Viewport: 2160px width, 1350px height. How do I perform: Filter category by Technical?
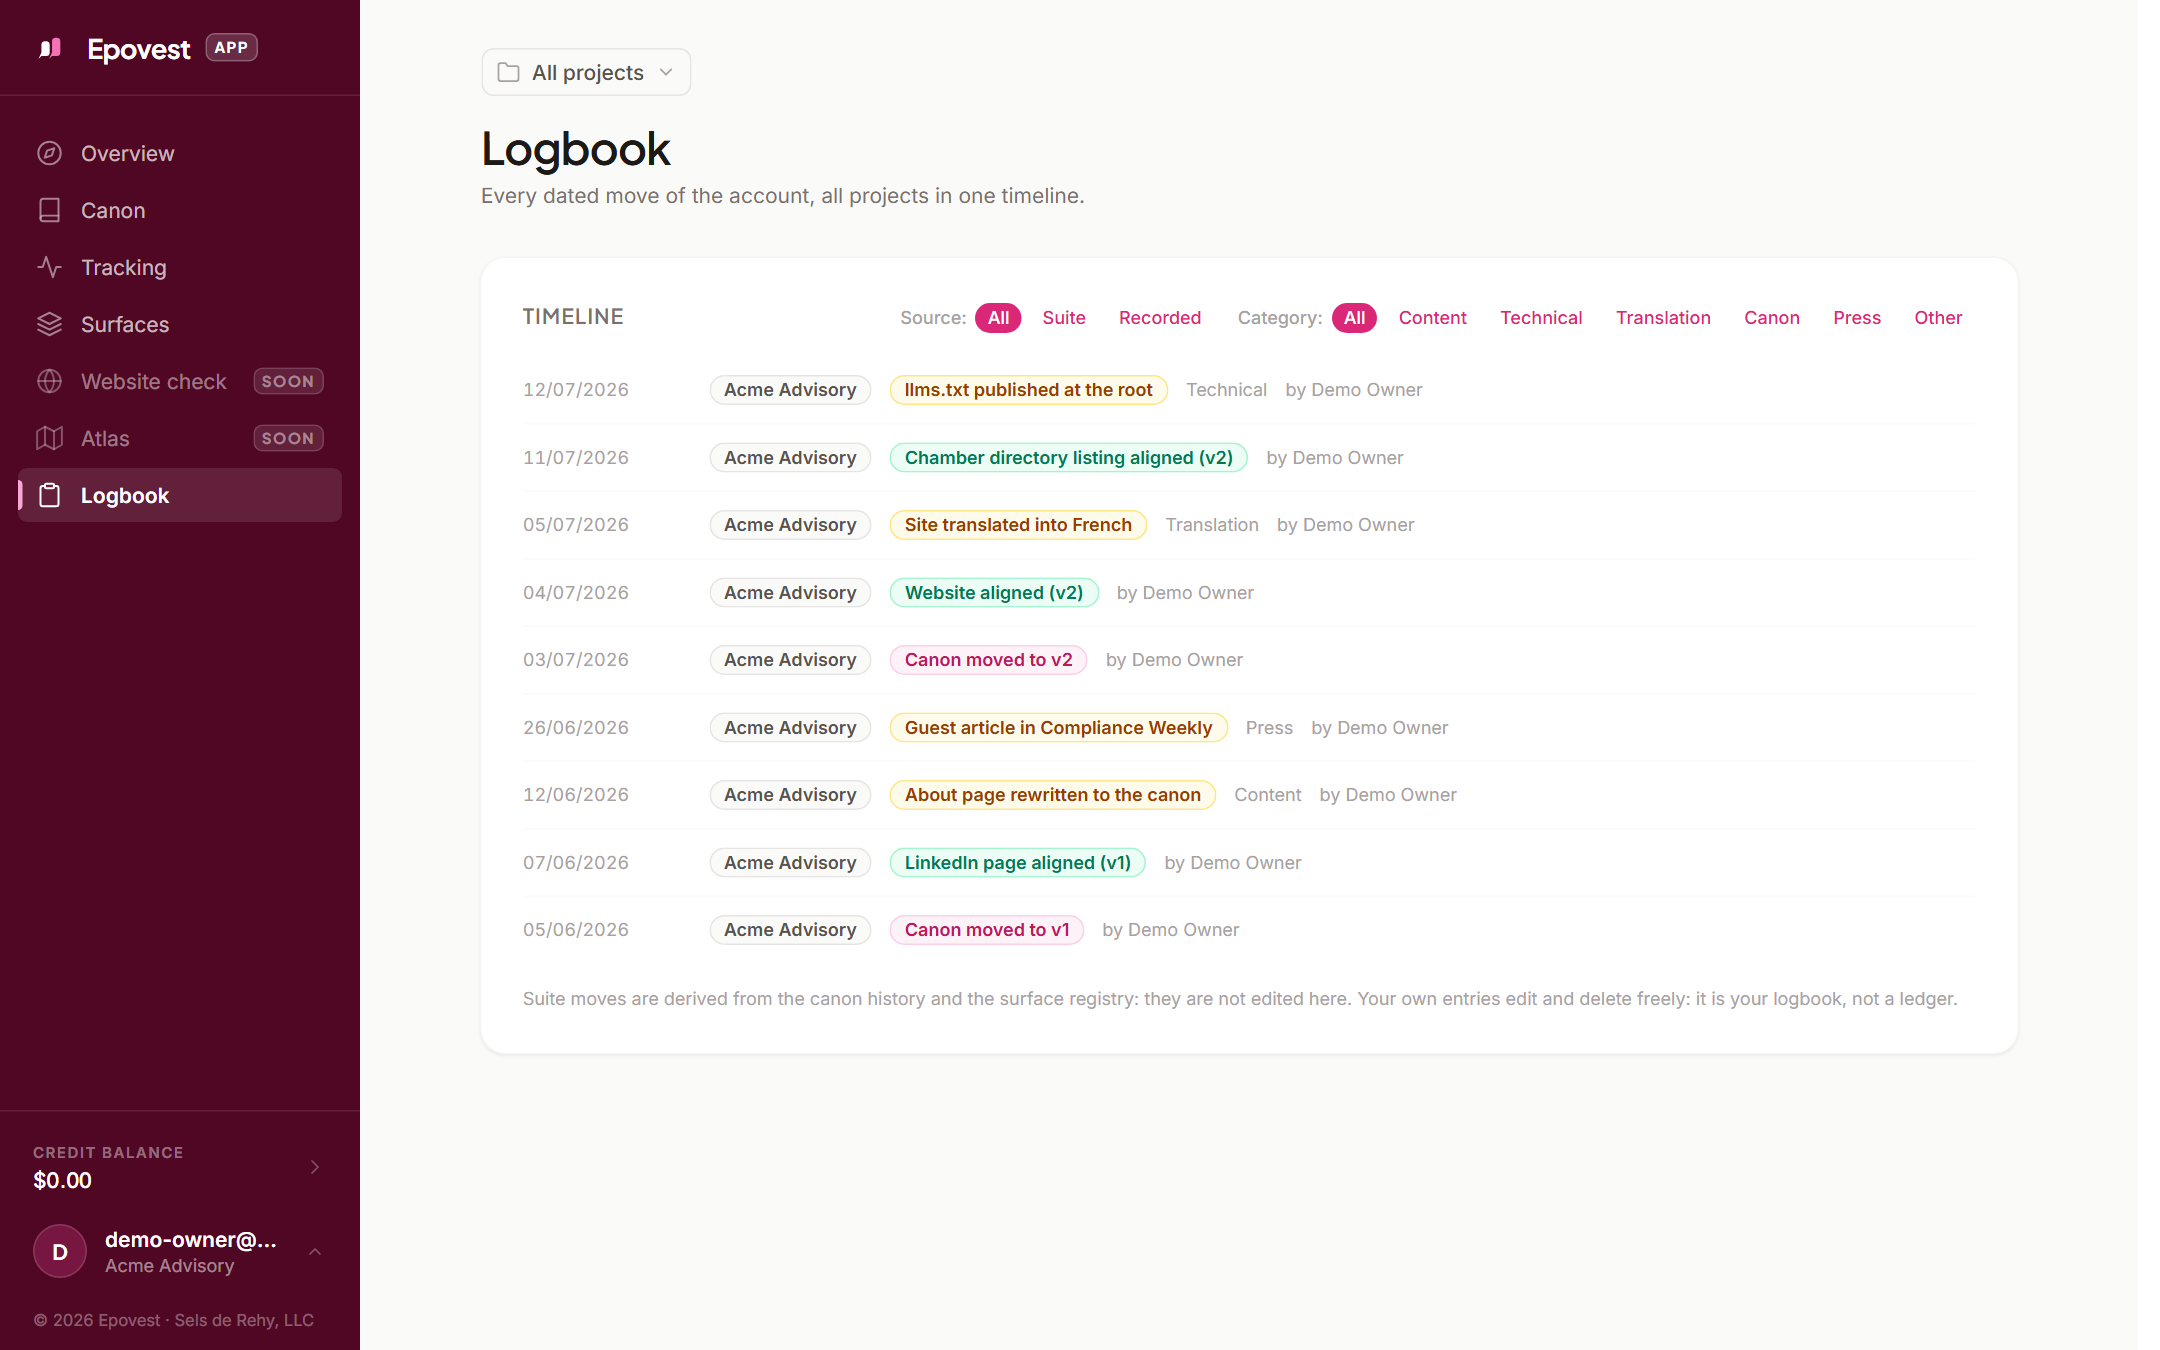(1541, 318)
